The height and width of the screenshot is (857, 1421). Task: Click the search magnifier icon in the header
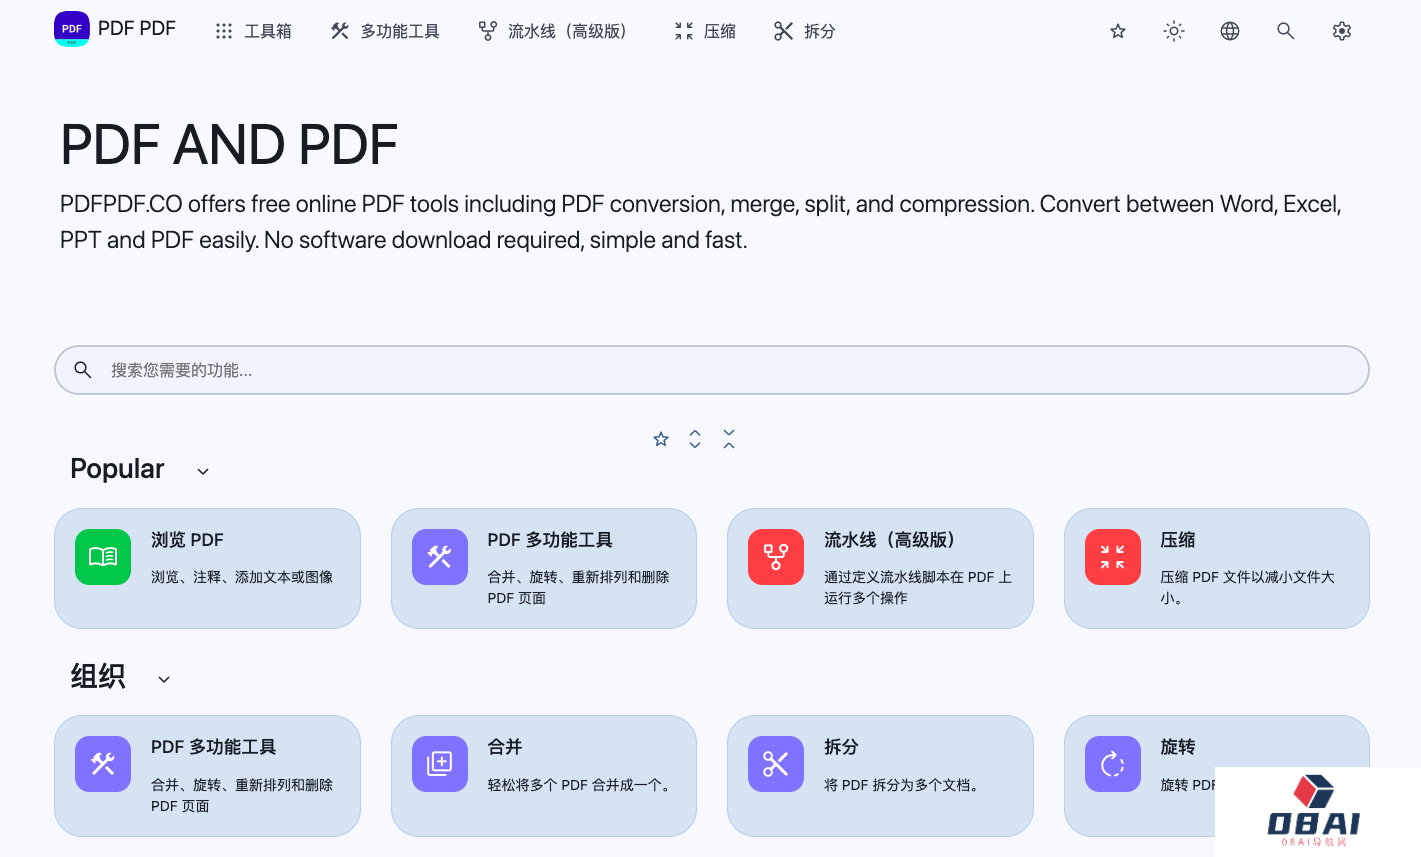(1285, 31)
